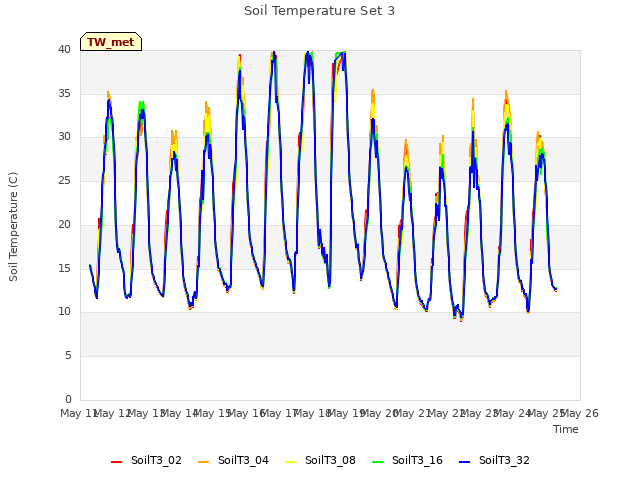Click the Soil Temperature (C) axis label
This screenshot has width=640, height=480.
pyautogui.click(x=13, y=227)
